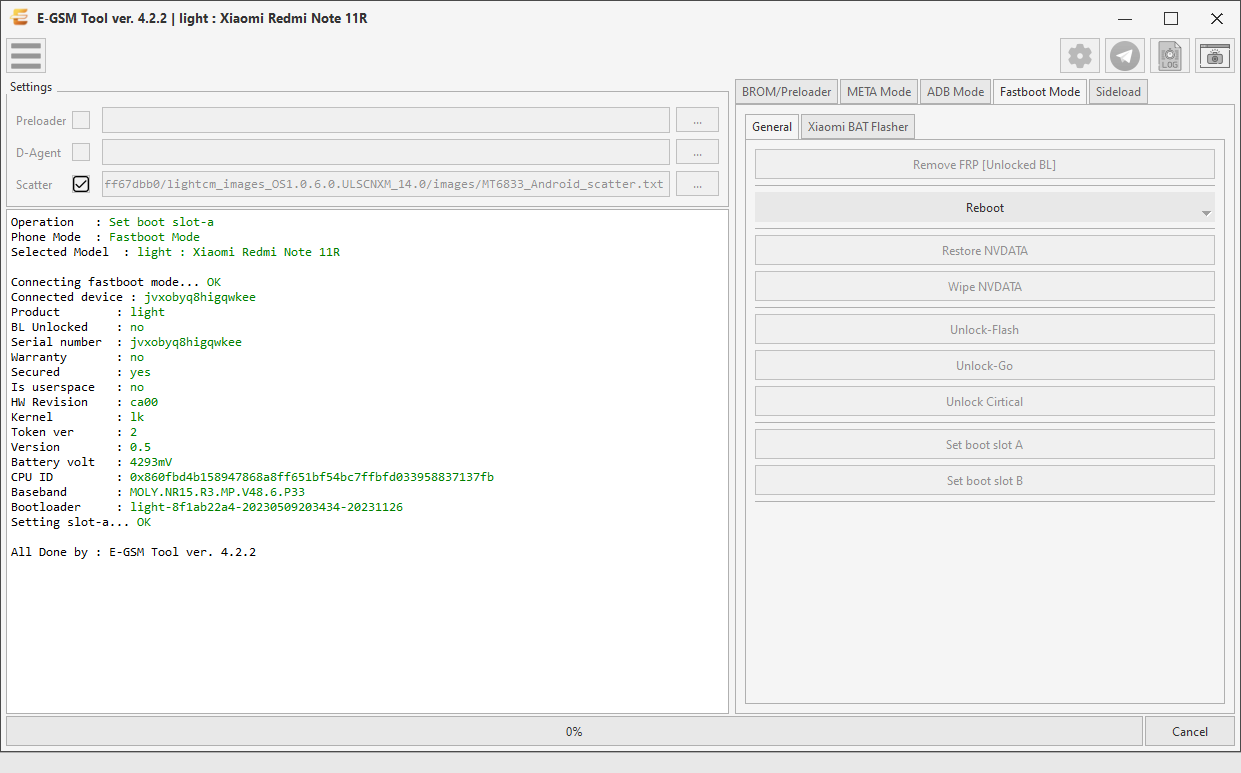1241x773 pixels.
Task: Click the Preloader path field
Action: (x=385, y=120)
